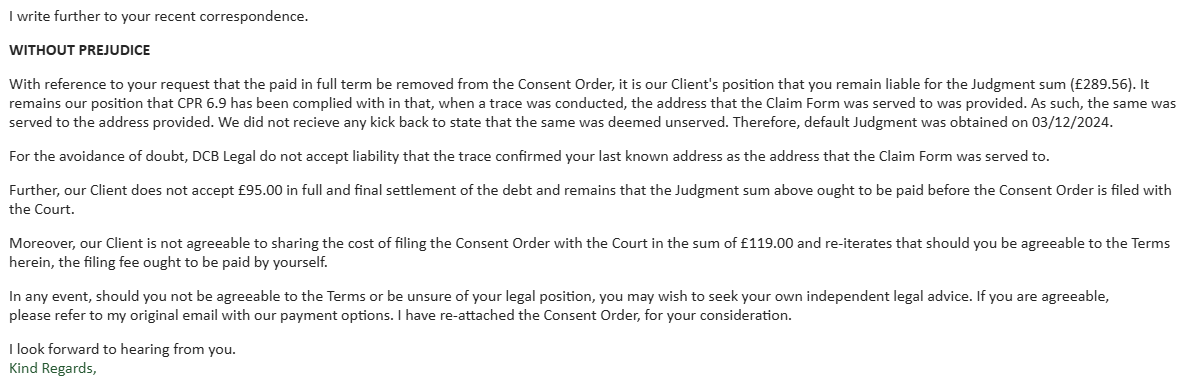1184x389 pixels.
Task: Click the CPR 6.9 rule reference
Action: 202,103
